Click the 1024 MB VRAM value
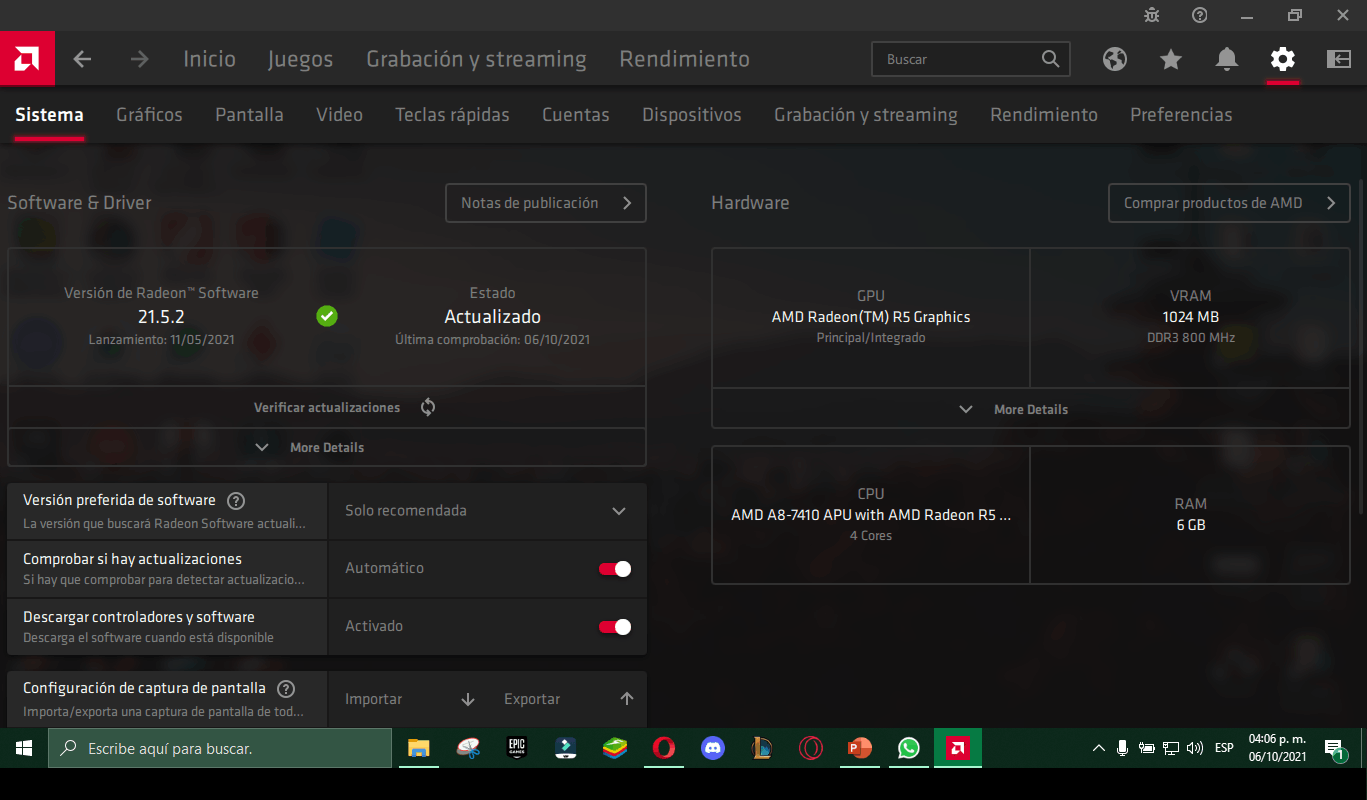 pos(1190,317)
